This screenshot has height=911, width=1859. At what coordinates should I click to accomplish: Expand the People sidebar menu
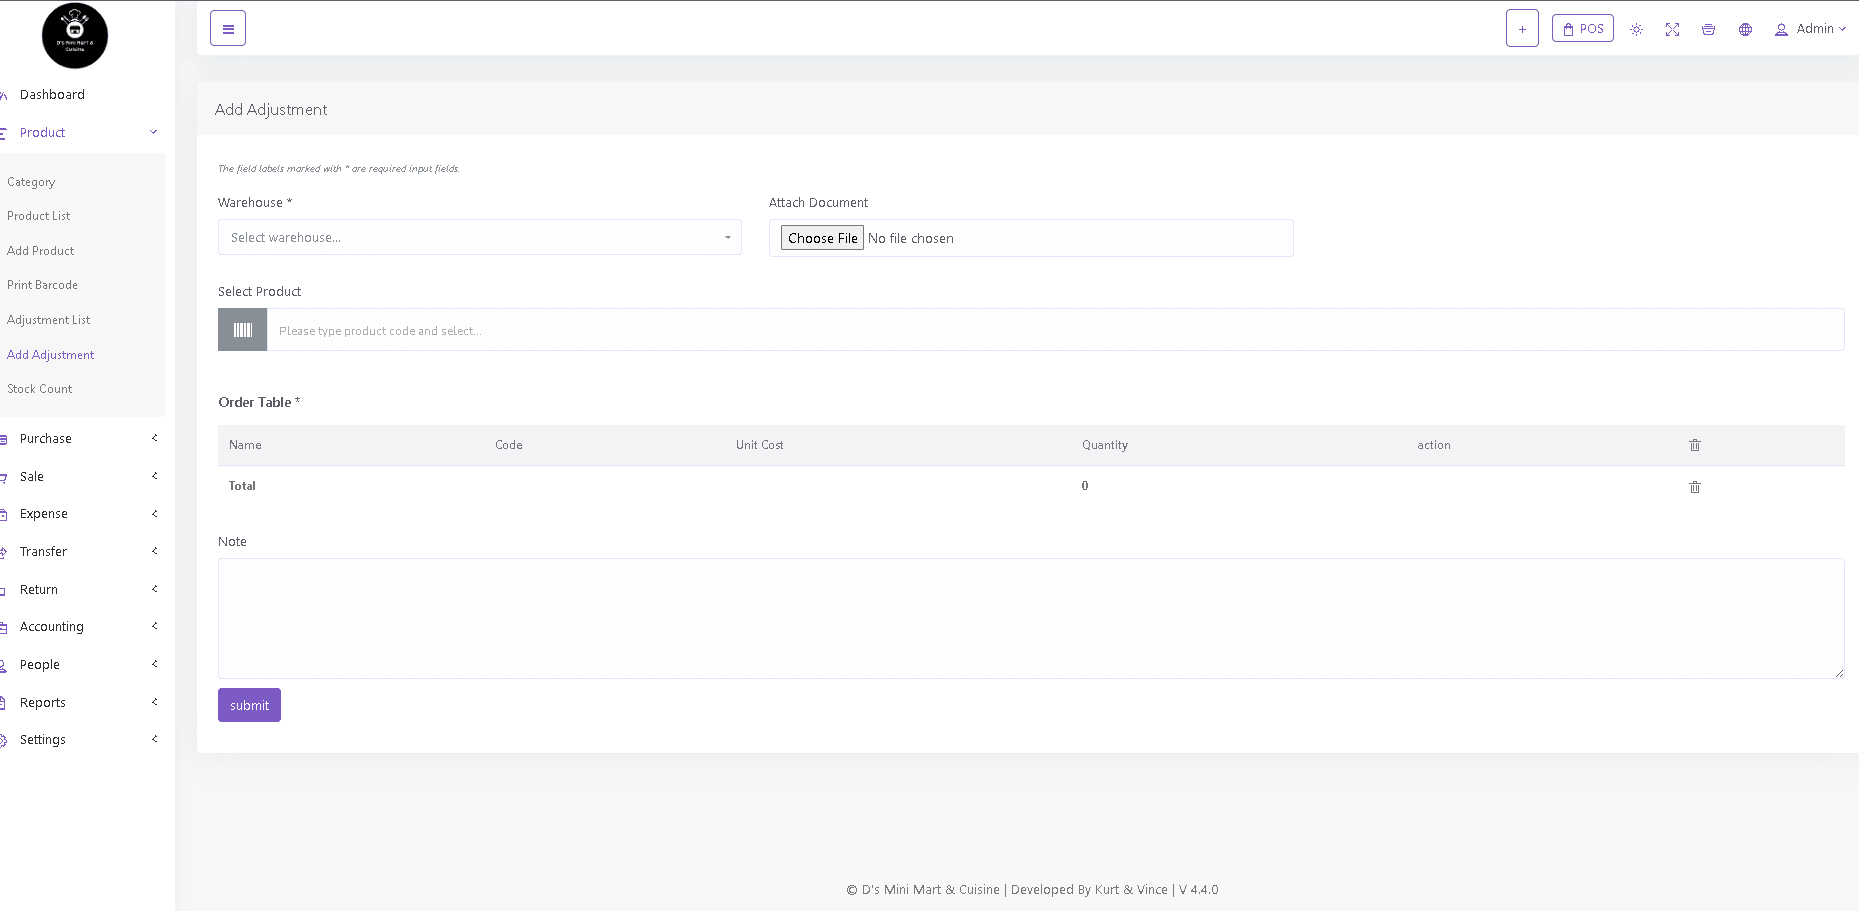coord(83,664)
